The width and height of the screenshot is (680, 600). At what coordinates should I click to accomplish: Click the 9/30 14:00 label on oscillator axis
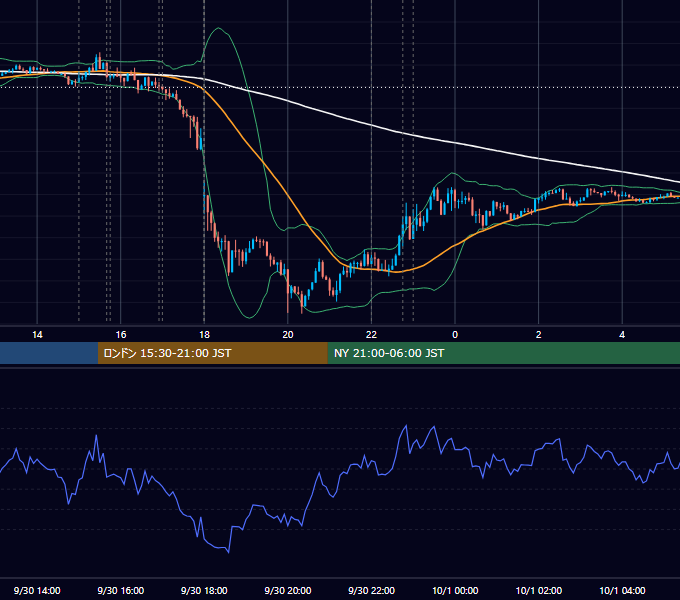point(37,590)
